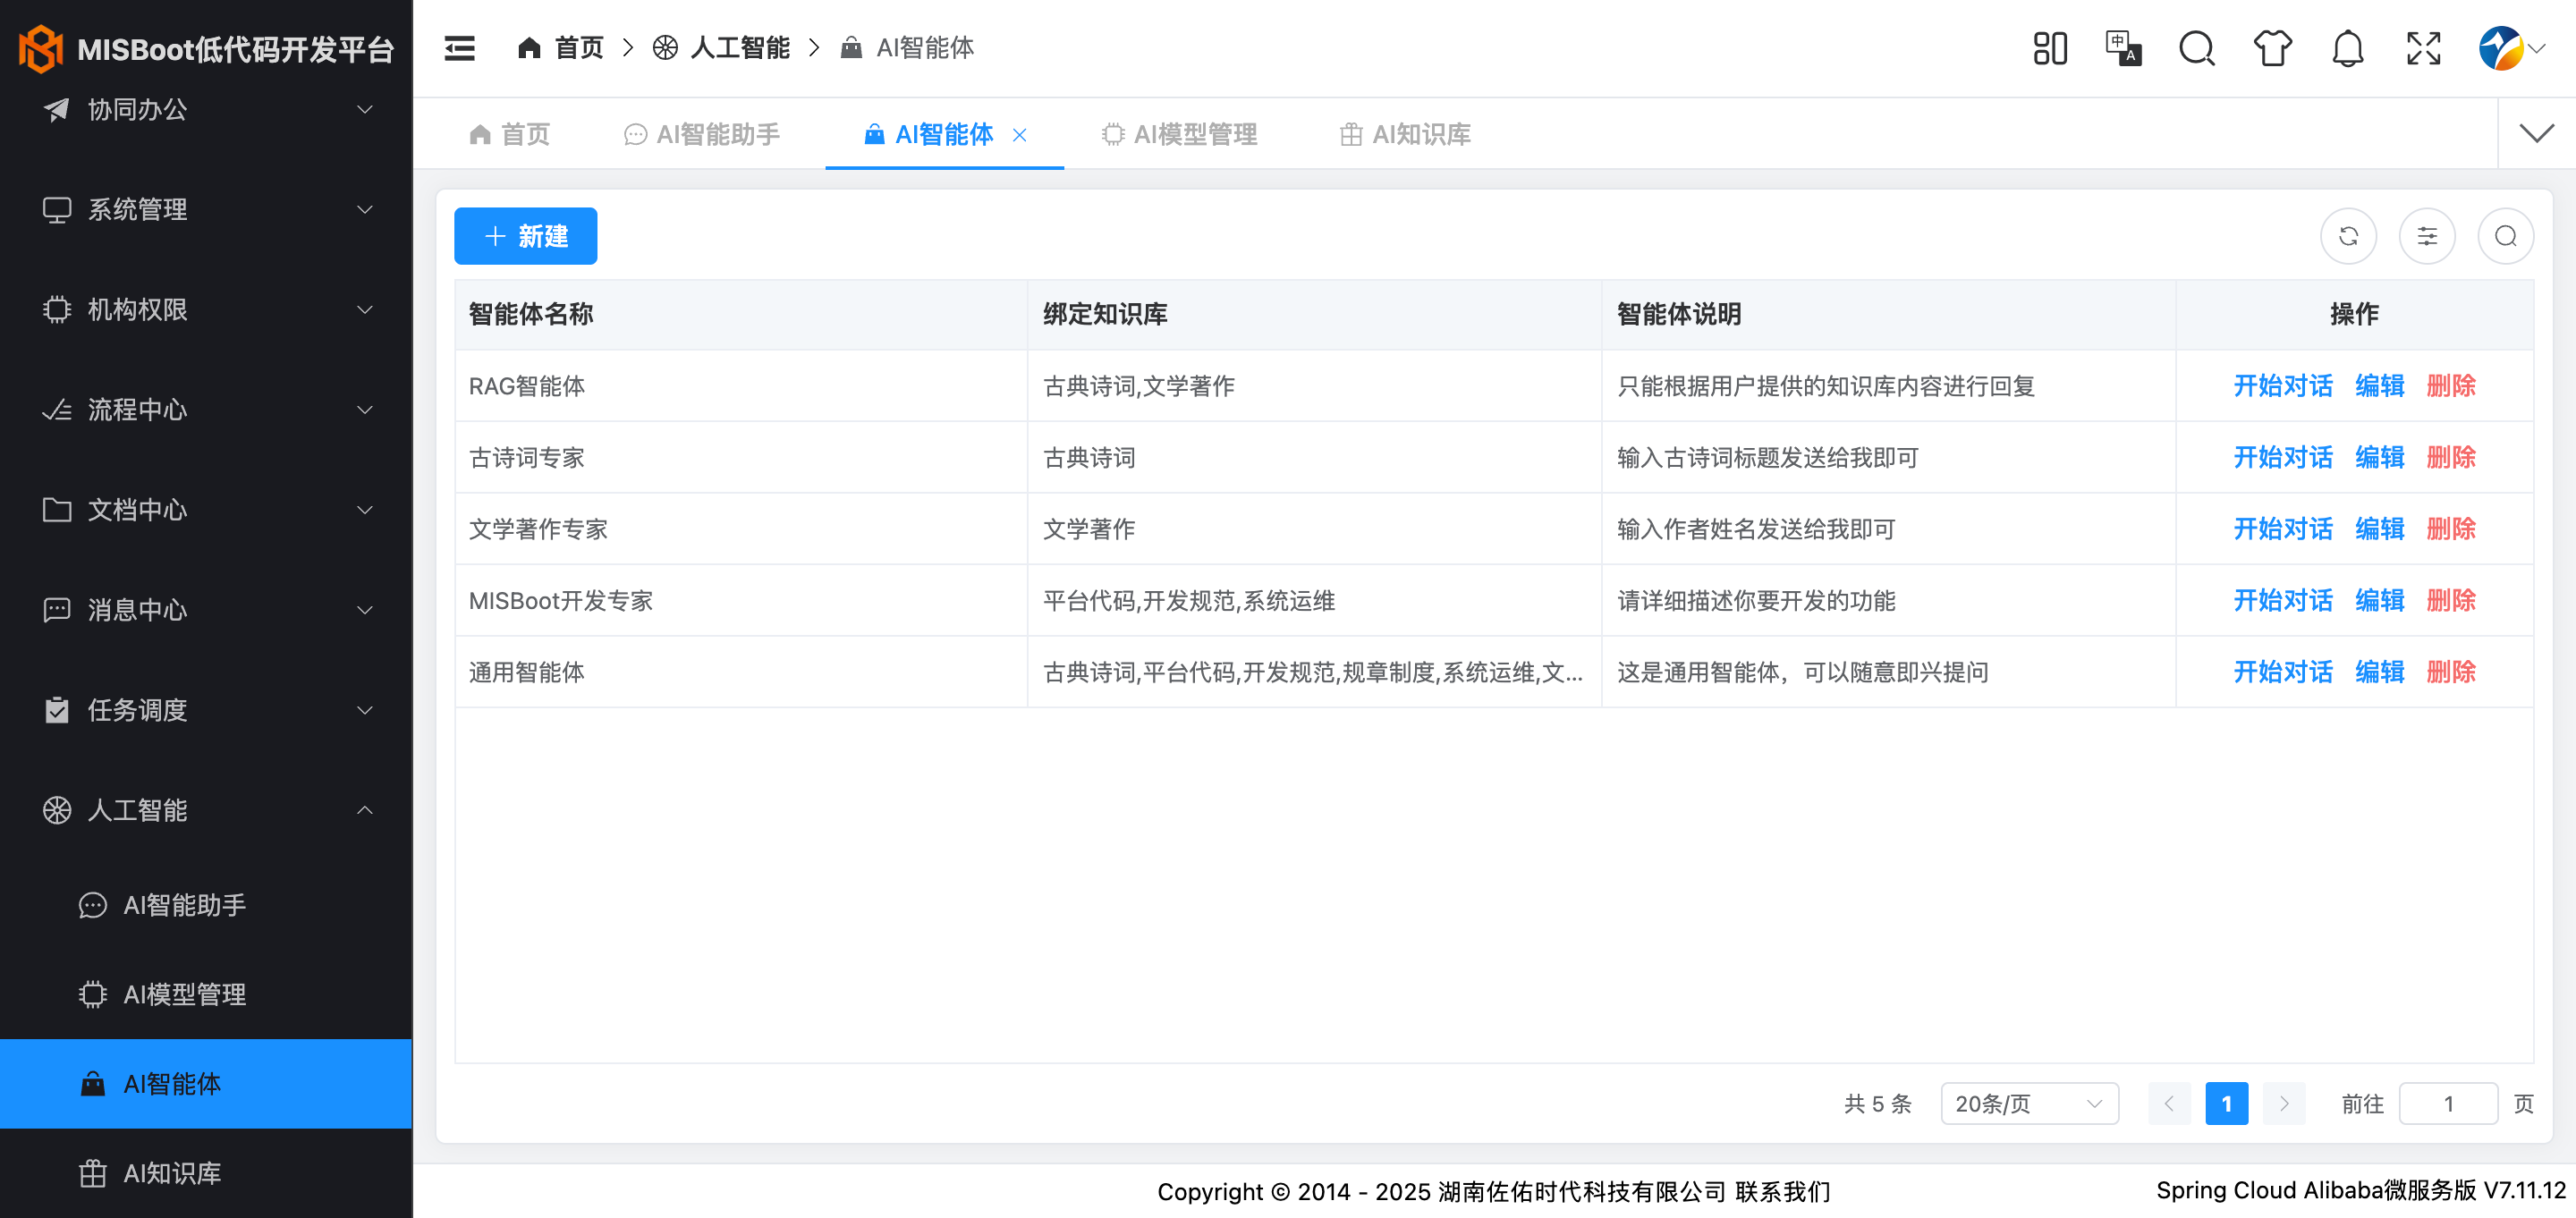Start chat with 通用智能体
This screenshot has height=1218, width=2576.
[2283, 672]
